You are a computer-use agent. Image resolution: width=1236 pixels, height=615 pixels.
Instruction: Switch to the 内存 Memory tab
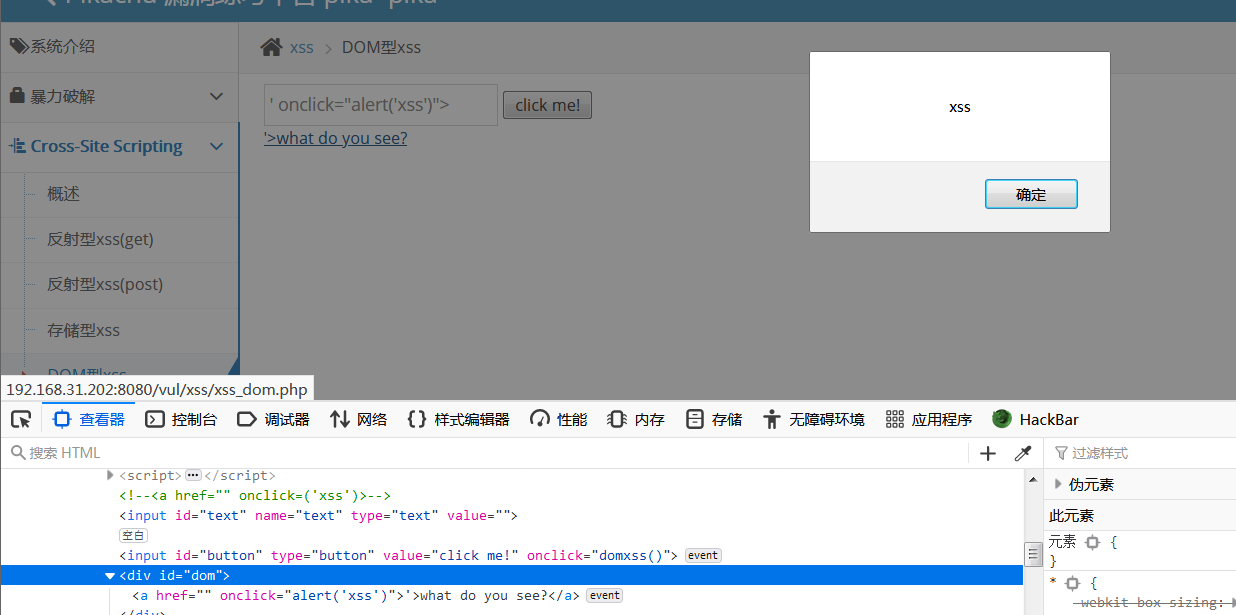[x=636, y=419]
